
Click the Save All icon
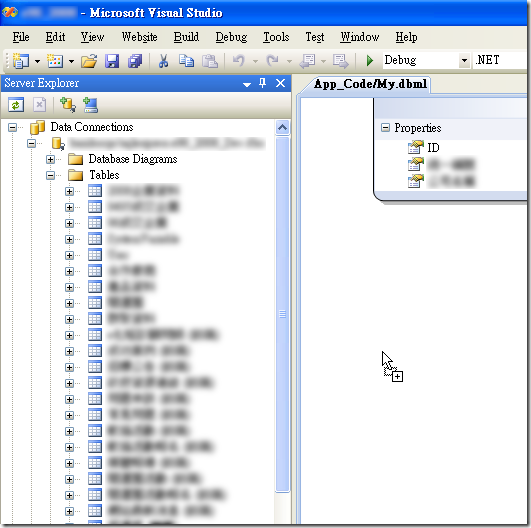[135, 61]
